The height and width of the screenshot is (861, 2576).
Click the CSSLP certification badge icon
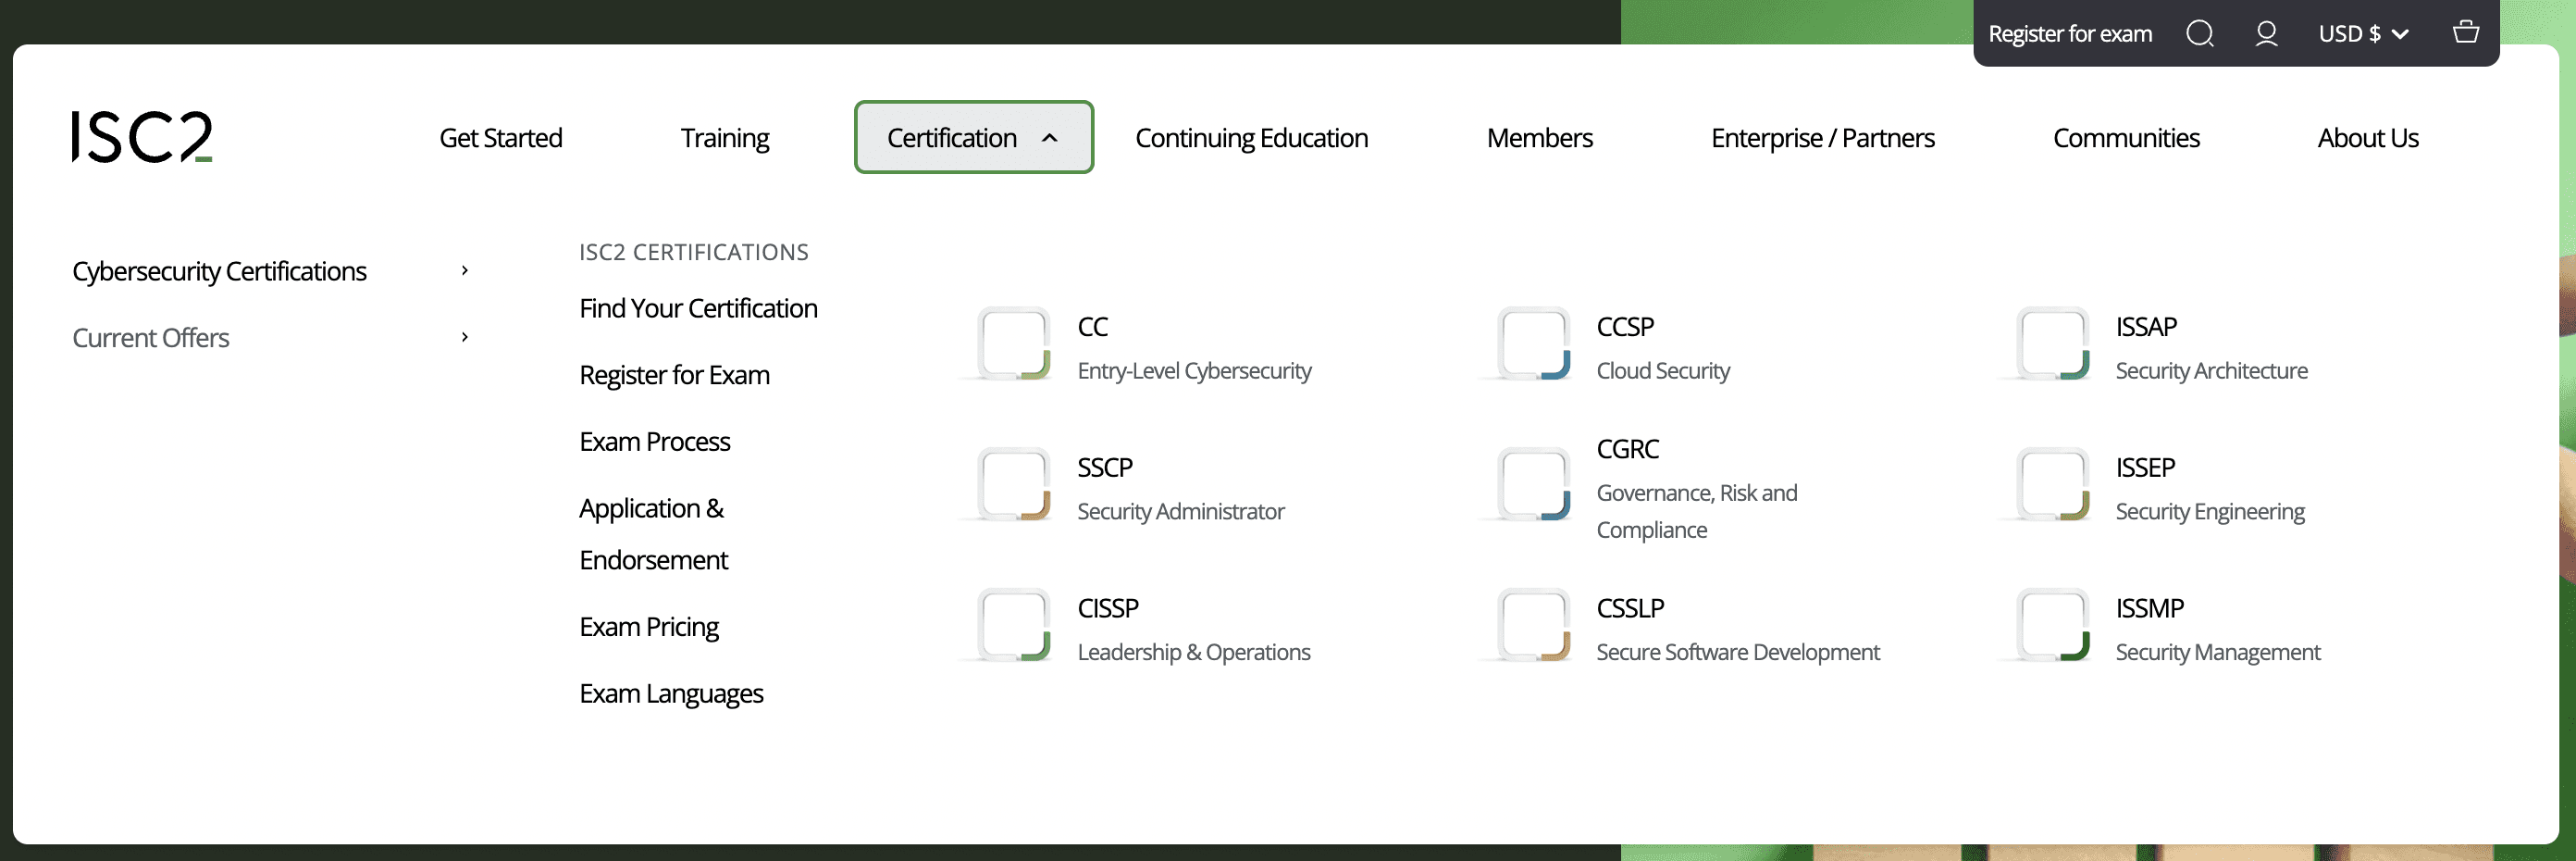click(x=1533, y=626)
